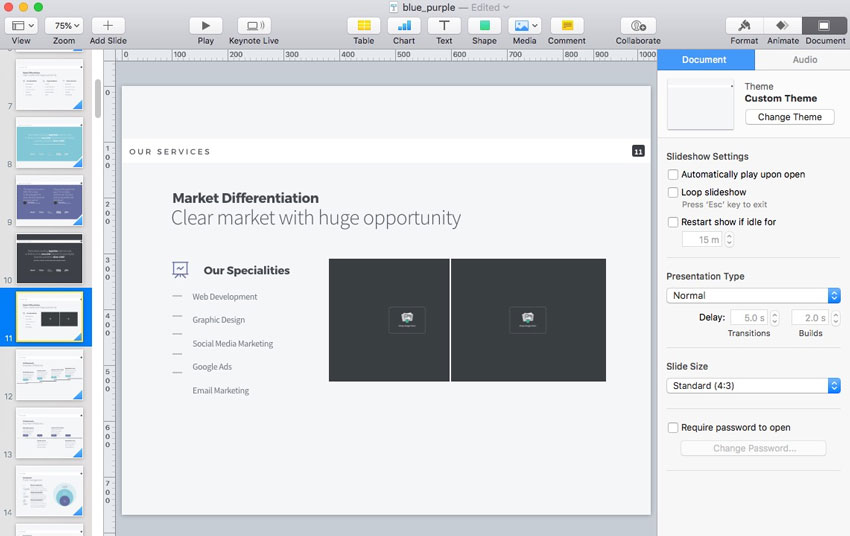Select the slide number 11 badge
This screenshot has height=536, width=850.
tap(638, 151)
